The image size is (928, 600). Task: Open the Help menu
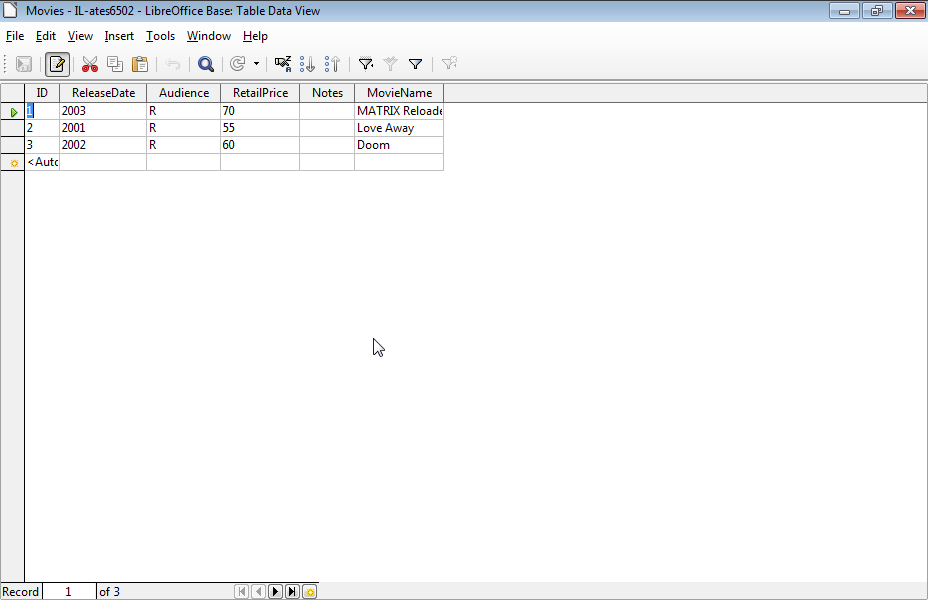point(255,36)
